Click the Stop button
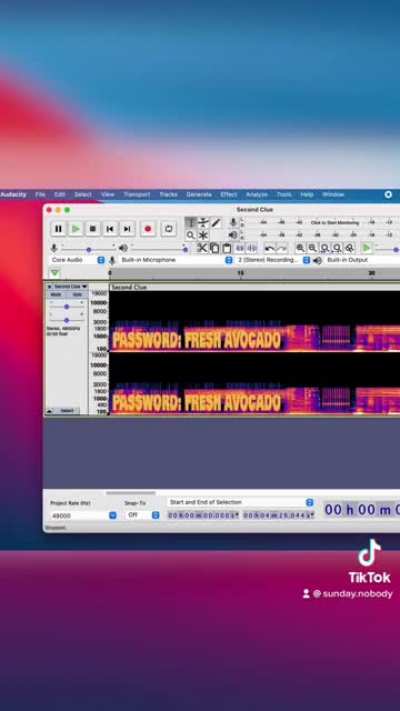 click(x=93, y=229)
